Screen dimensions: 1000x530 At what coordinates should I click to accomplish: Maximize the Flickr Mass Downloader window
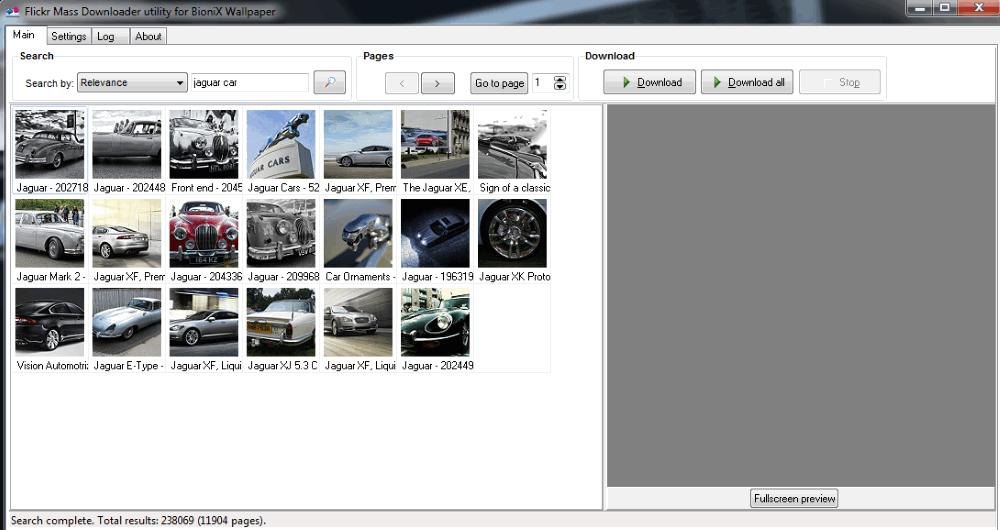tap(945, 8)
